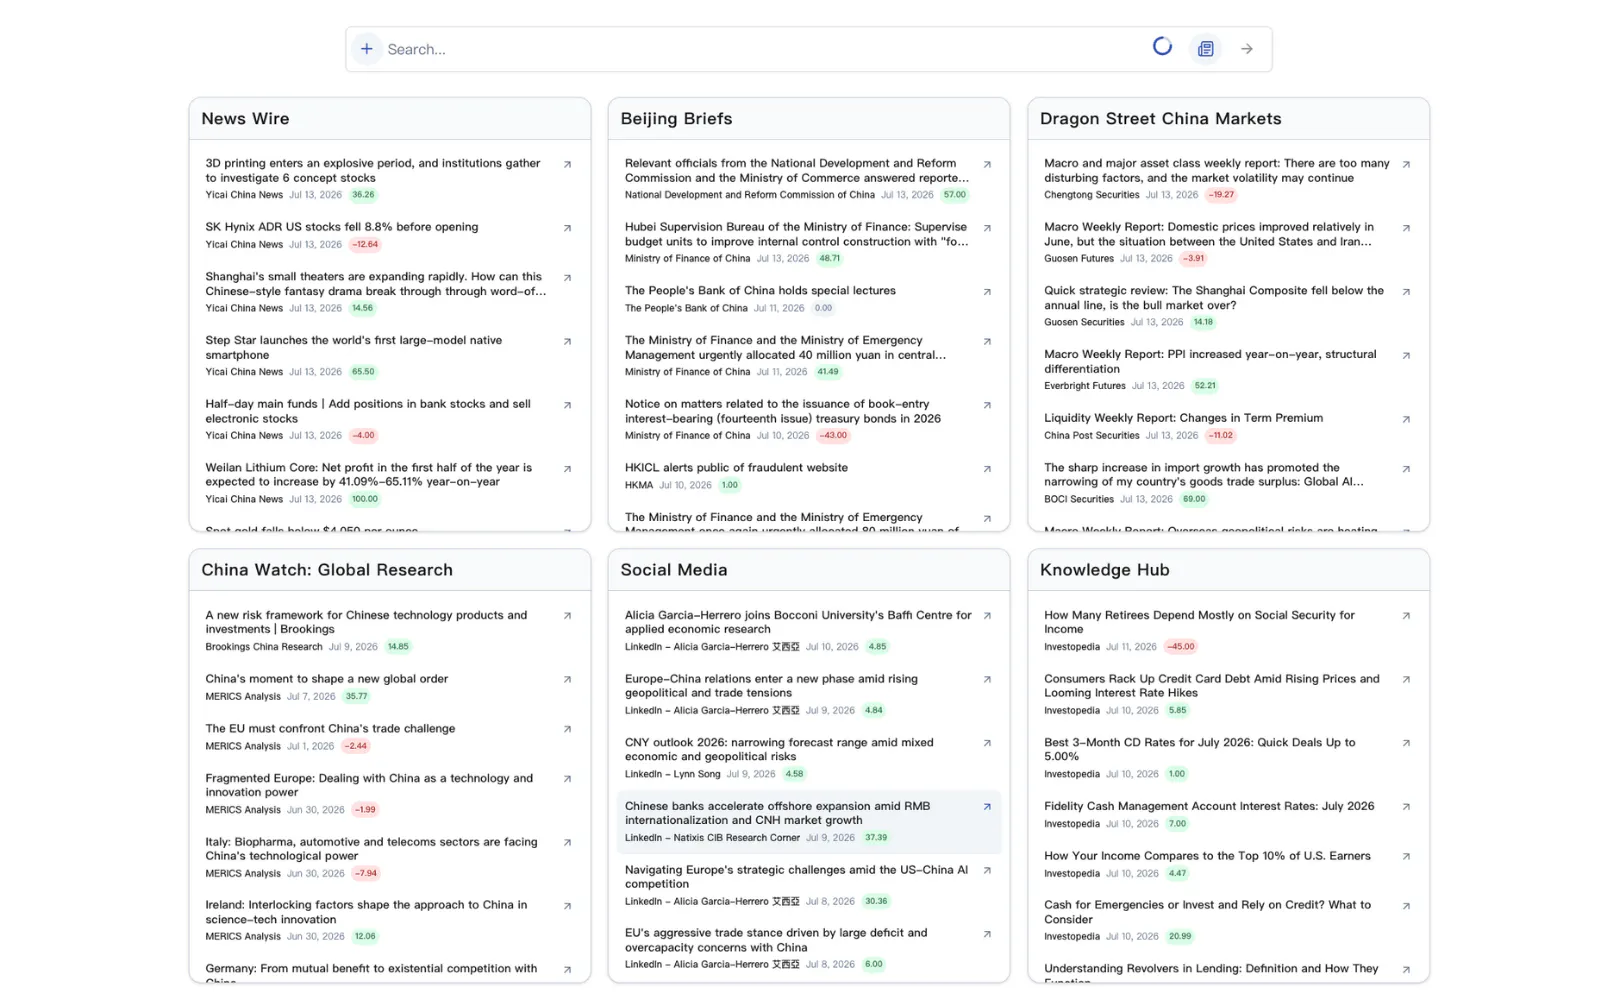Open external link for Best 3-Month CD Rates article
Viewport: 1600px width, 1000px height.
(1406, 744)
